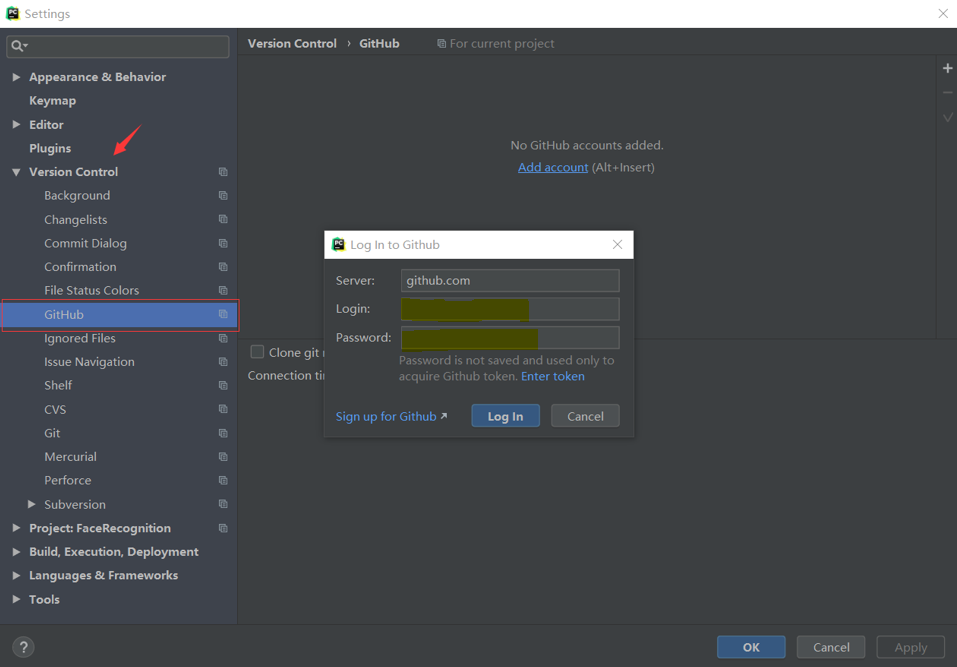This screenshot has width=957, height=667.
Task: Expand the Subversion node
Action: pos(32,504)
